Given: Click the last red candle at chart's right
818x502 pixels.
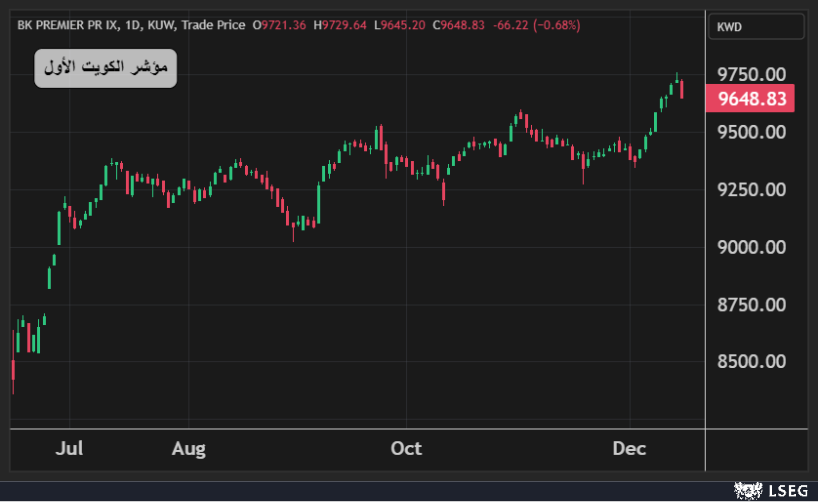Looking at the screenshot, I should (x=682, y=89).
